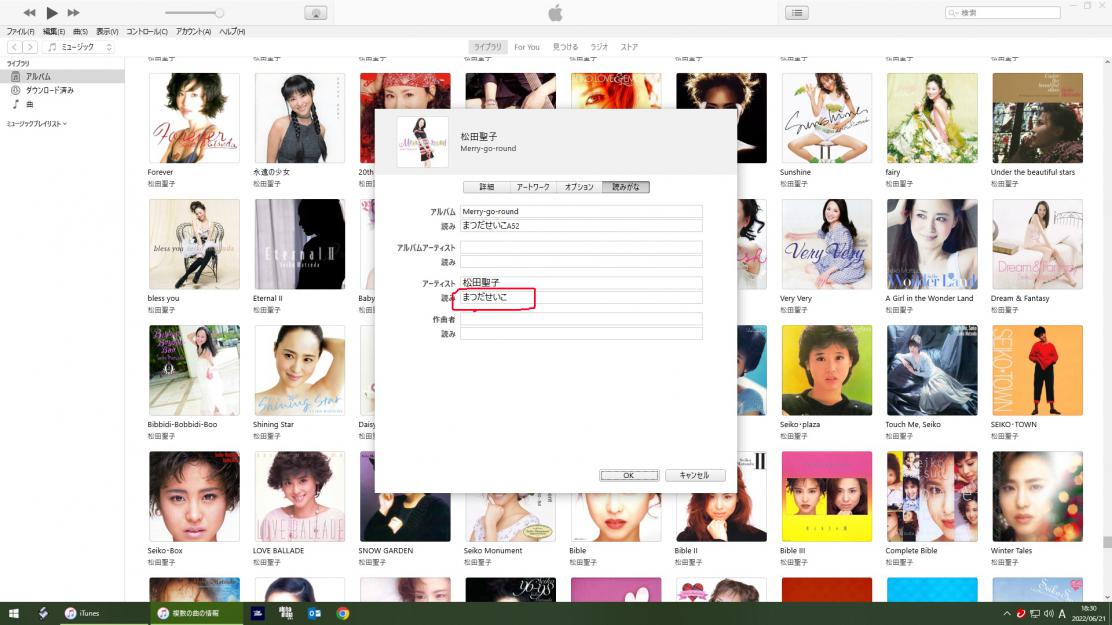The image size is (1112, 625).
Task: Select the ダウンロード済み sidebar item
Action: click(x=49, y=90)
